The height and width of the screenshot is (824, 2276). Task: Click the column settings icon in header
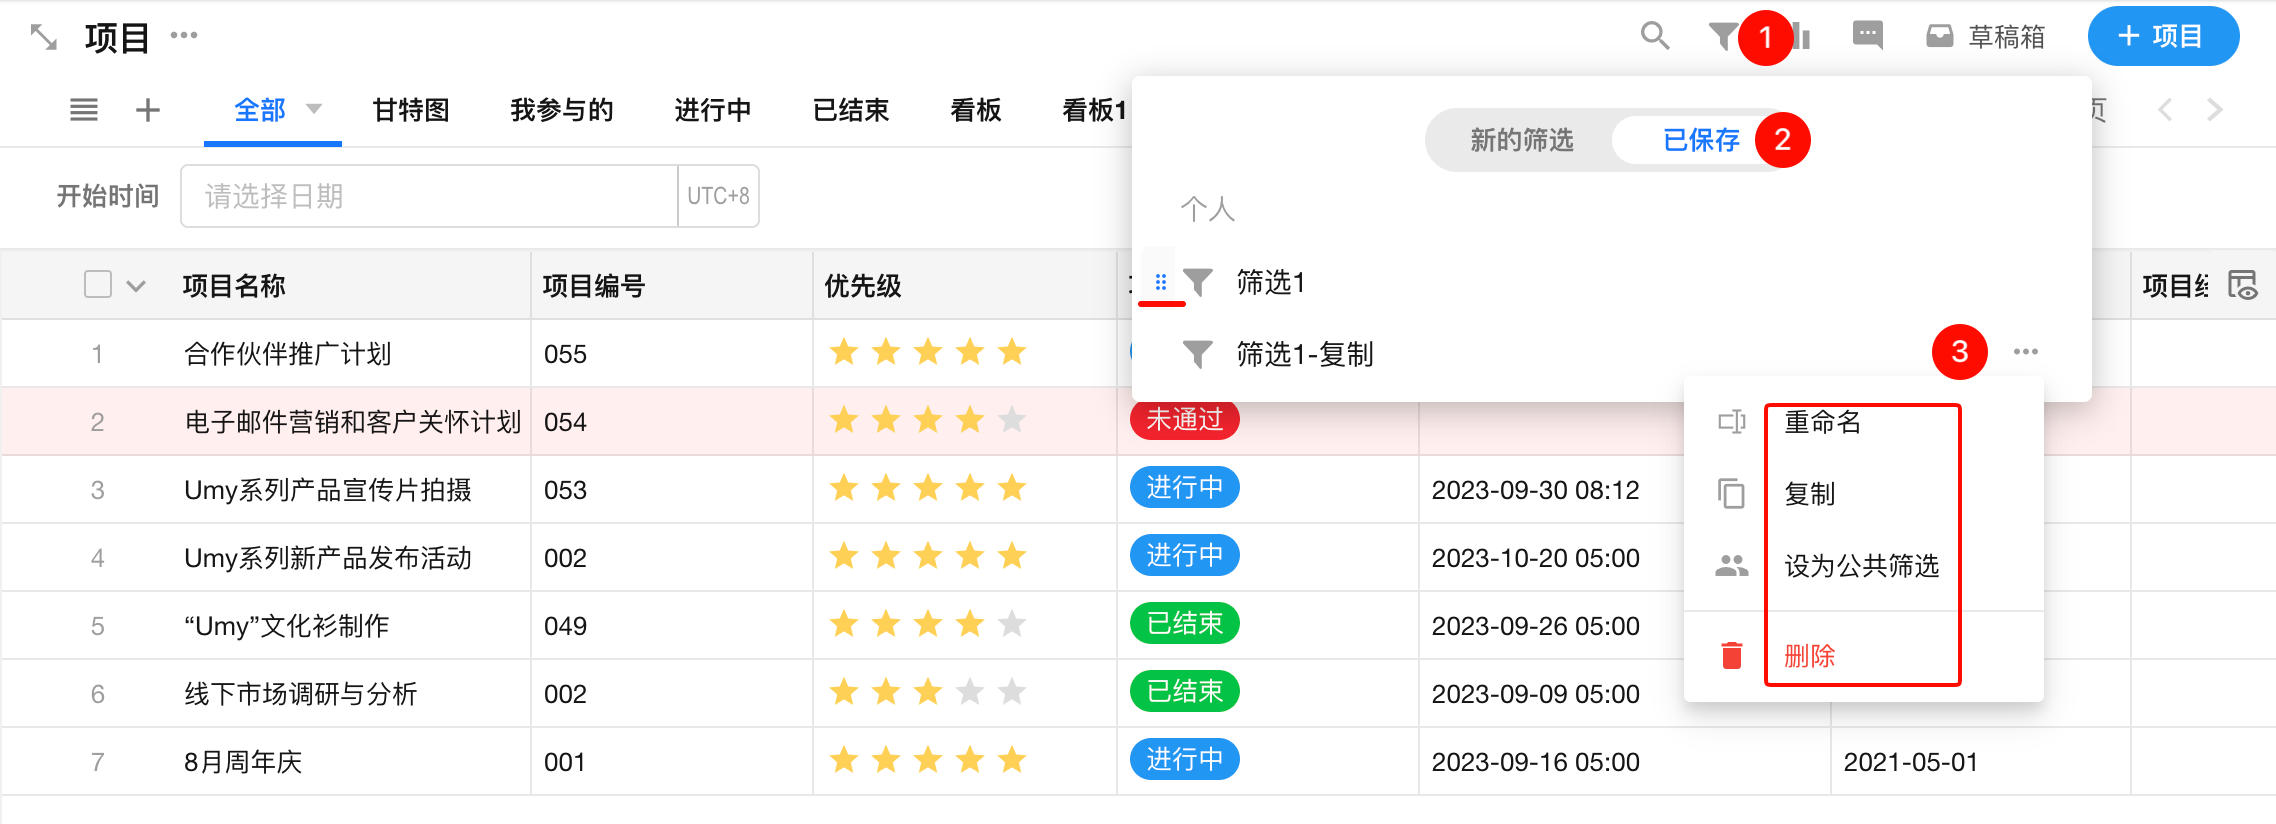(2243, 286)
